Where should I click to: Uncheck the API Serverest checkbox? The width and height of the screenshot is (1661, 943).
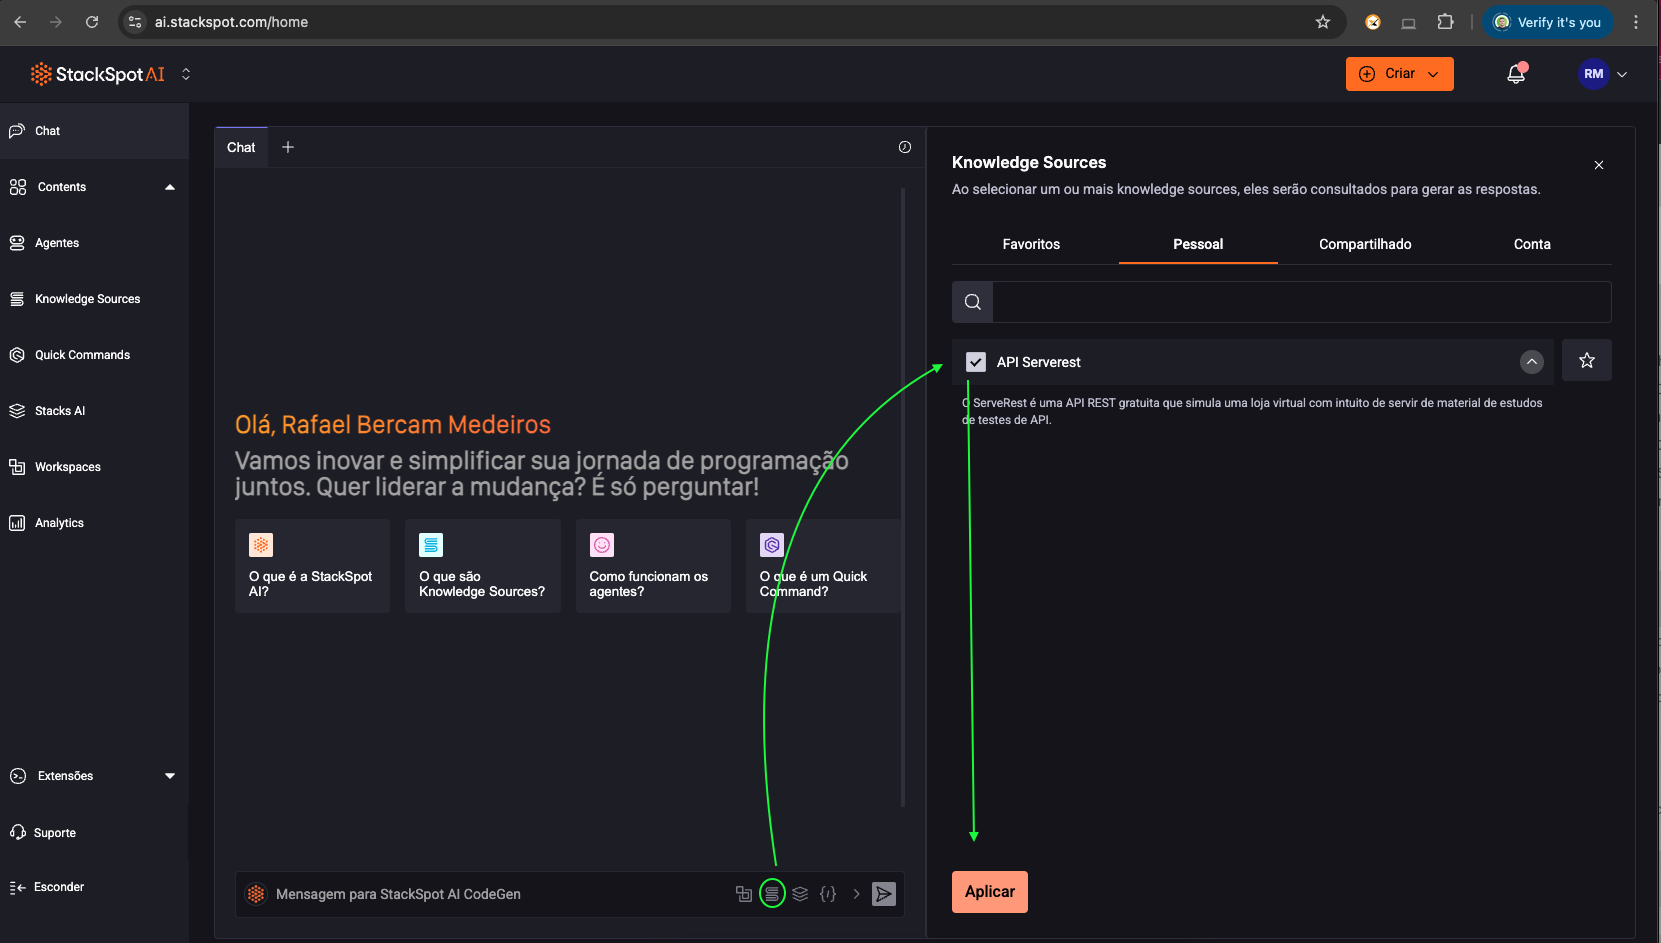pyautogui.click(x=976, y=362)
